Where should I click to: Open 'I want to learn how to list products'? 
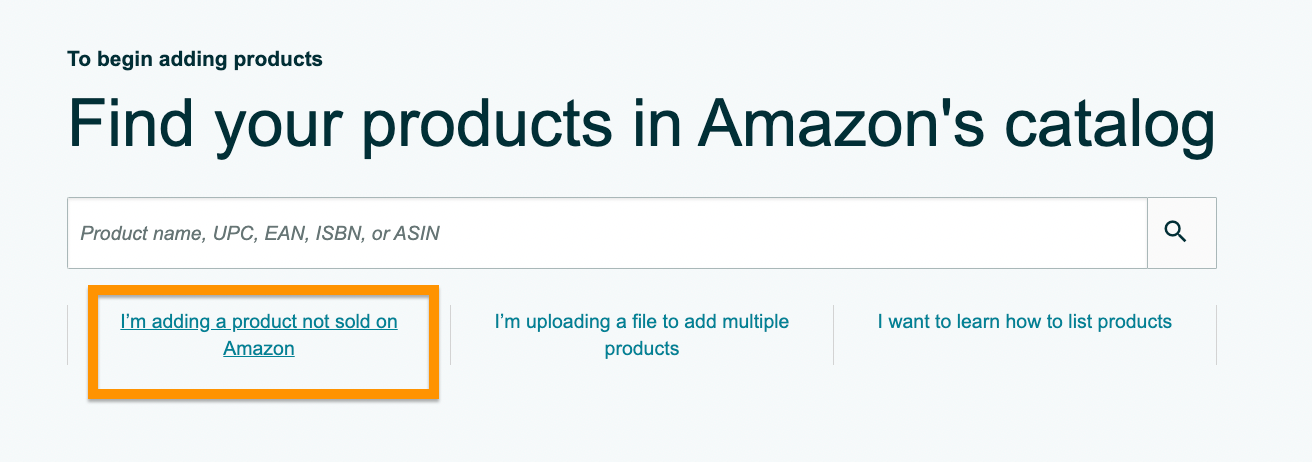(x=1025, y=322)
